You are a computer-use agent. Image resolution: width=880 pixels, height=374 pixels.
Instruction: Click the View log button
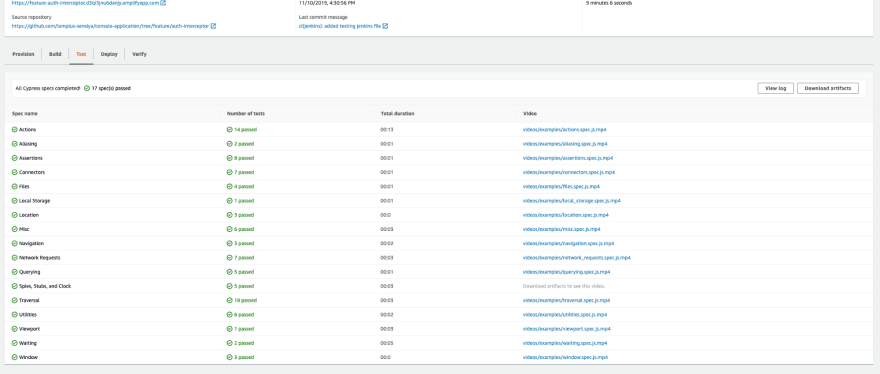776,88
